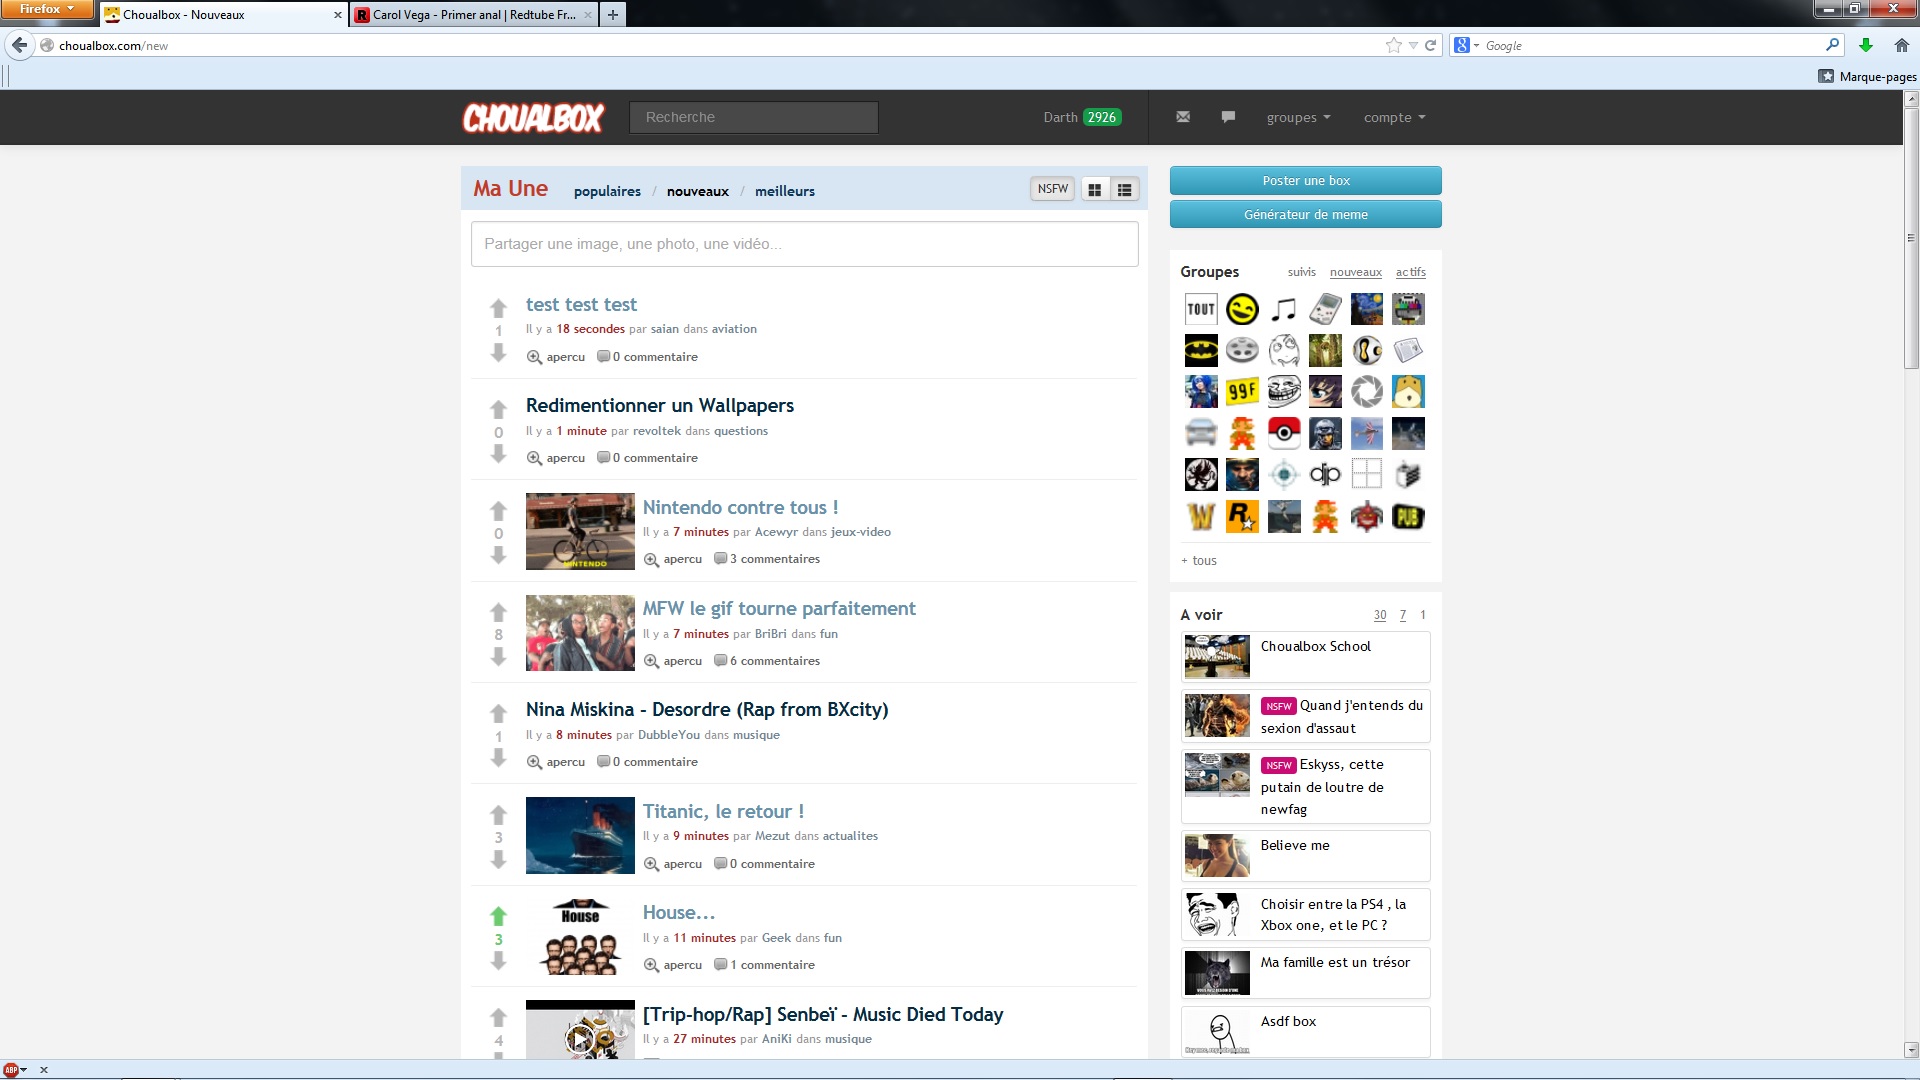Open the messages envelope icon
Viewport: 1920px width, 1080px height.
click(1183, 117)
